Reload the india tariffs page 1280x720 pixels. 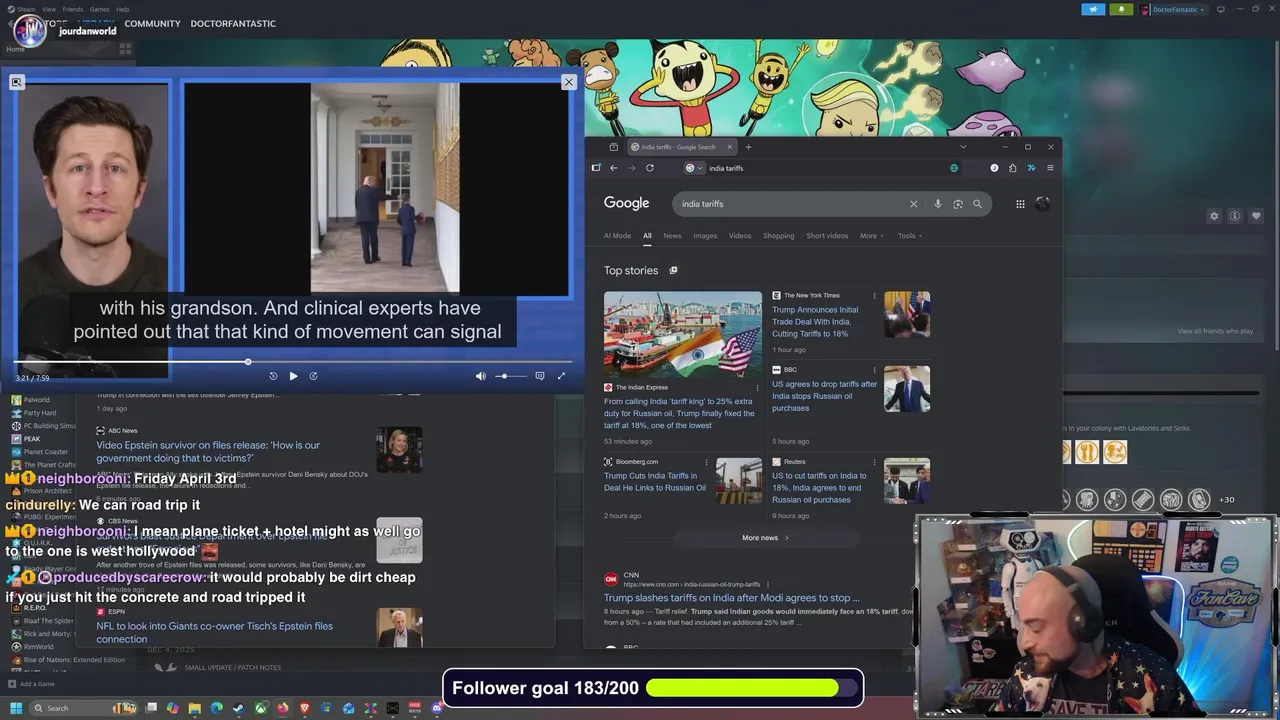point(649,168)
